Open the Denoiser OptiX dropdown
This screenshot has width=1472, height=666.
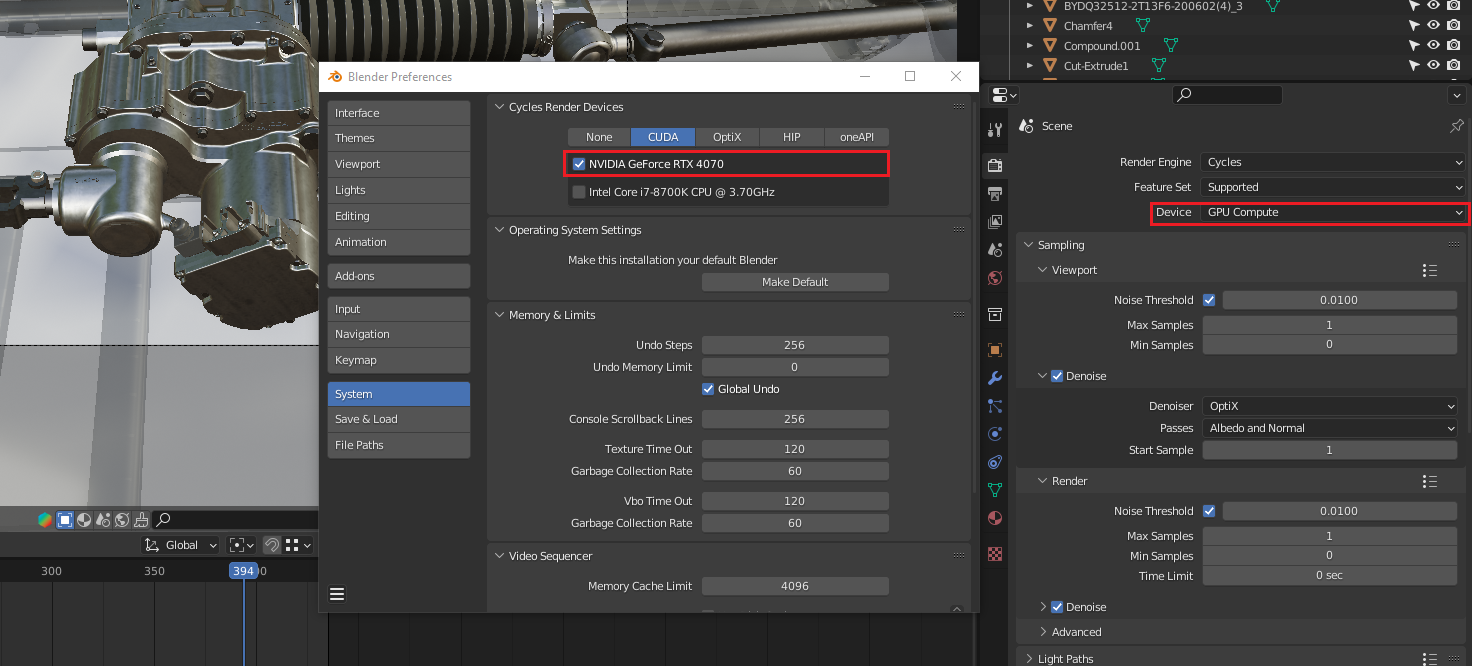[1329, 406]
